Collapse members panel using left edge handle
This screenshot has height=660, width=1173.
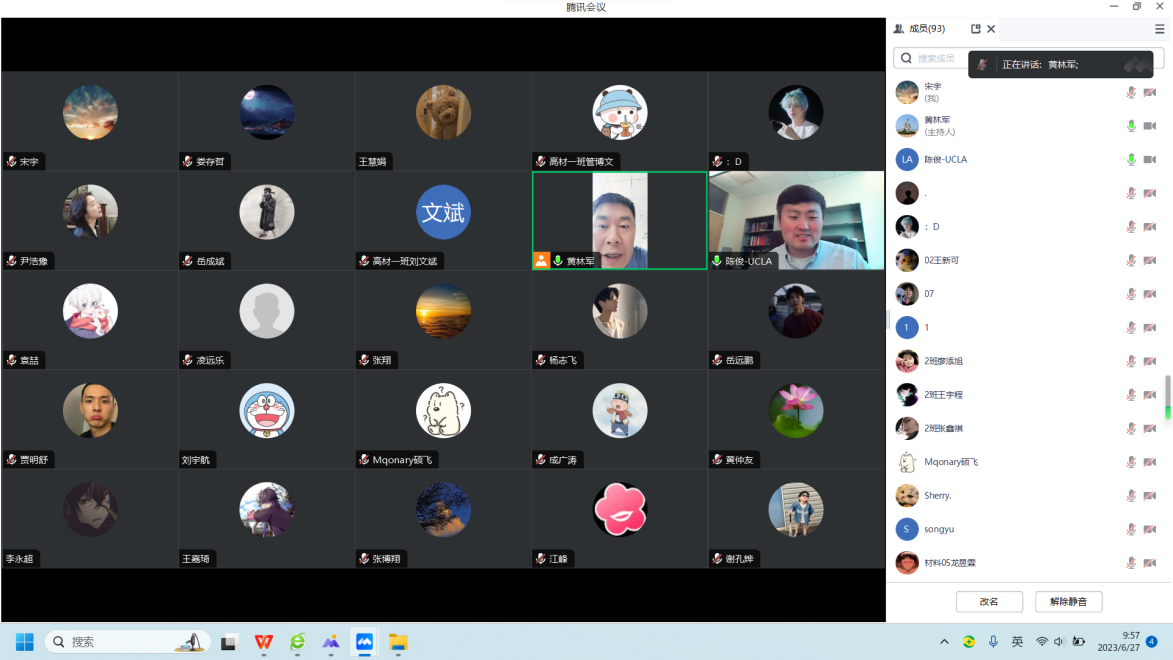coord(888,319)
